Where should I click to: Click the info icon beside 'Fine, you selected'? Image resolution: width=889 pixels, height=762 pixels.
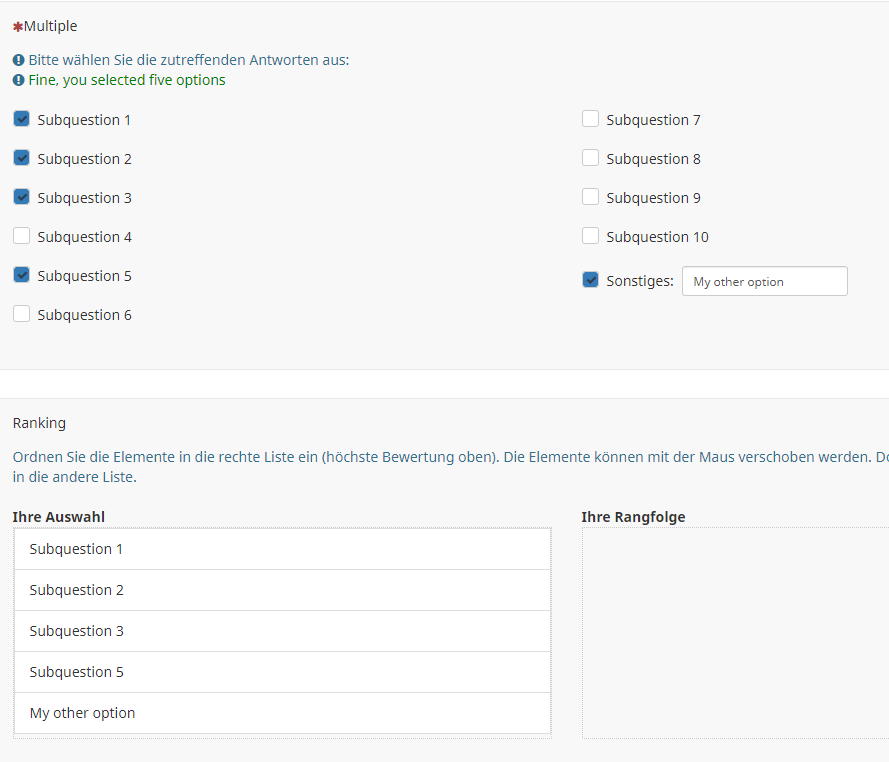pyautogui.click(x=18, y=80)
